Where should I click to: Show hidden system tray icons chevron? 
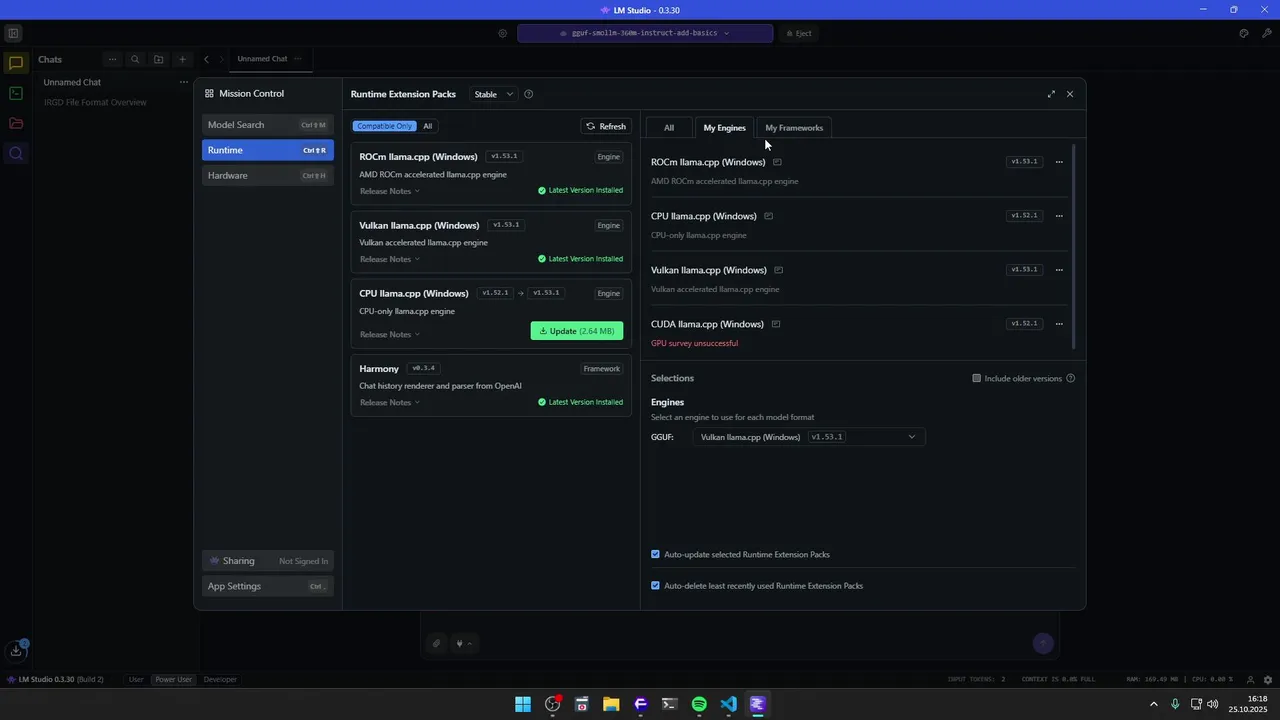click(x=1153, y=704)
